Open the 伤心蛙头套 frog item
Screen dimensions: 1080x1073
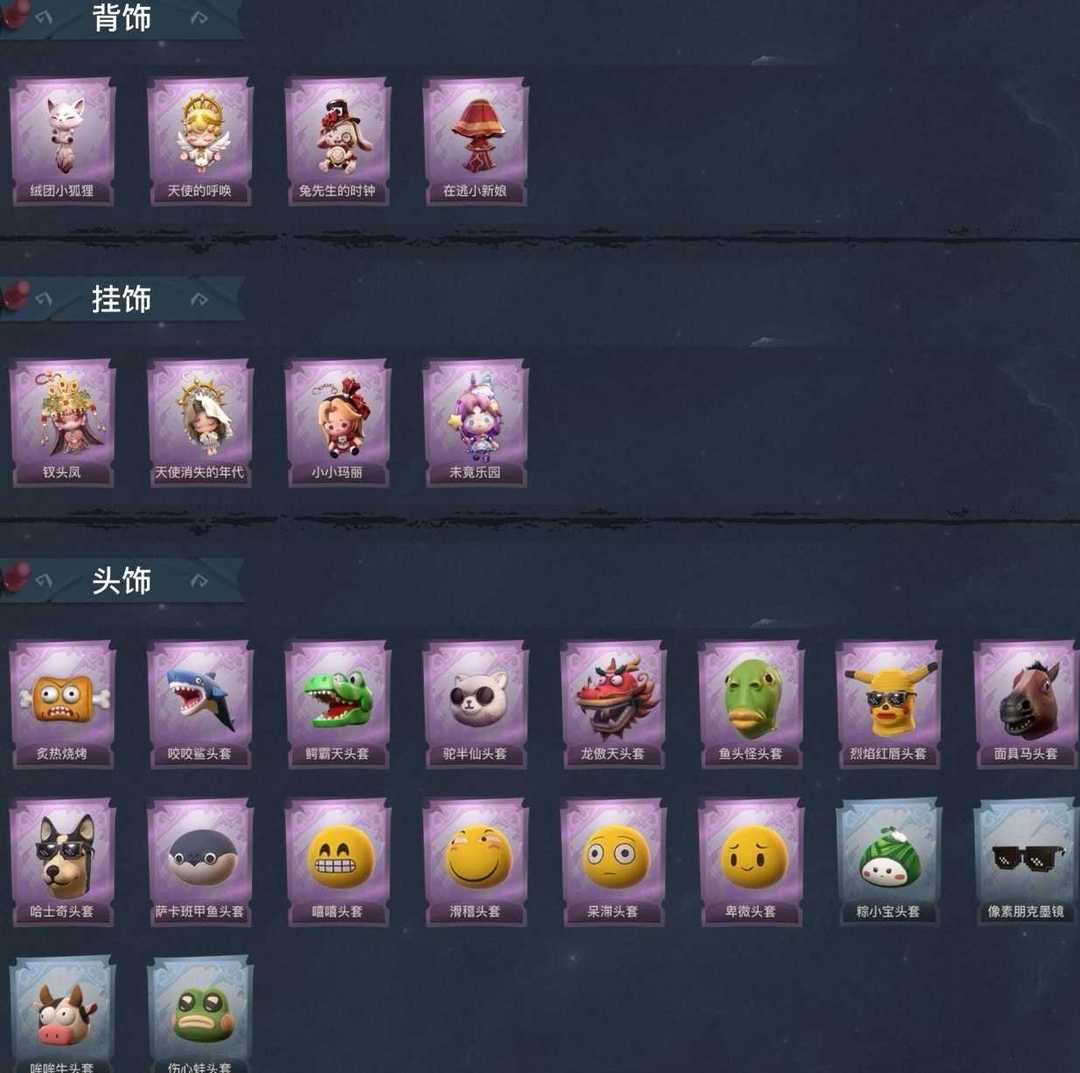click(200, 1014)
